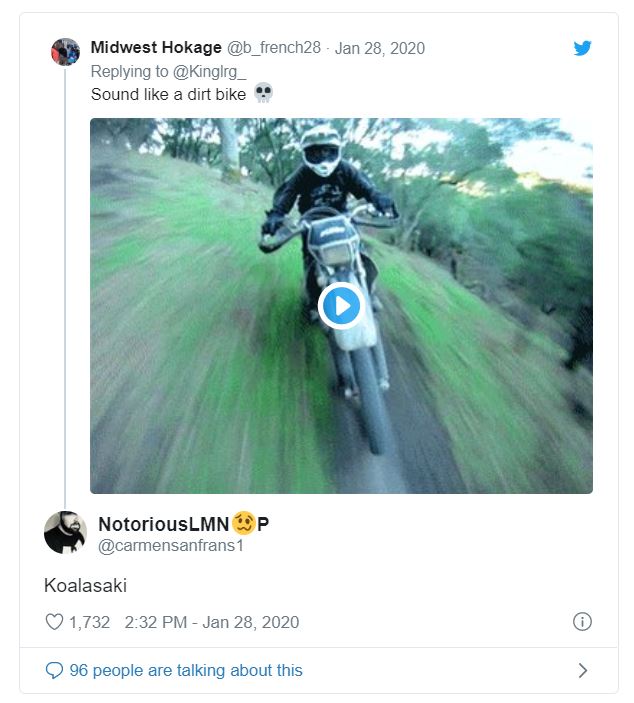Image resolution: width=634 pixels, height=703 pixels.
Task: Click the blue speech bubble reply icon
Action: tap(55, 671)
